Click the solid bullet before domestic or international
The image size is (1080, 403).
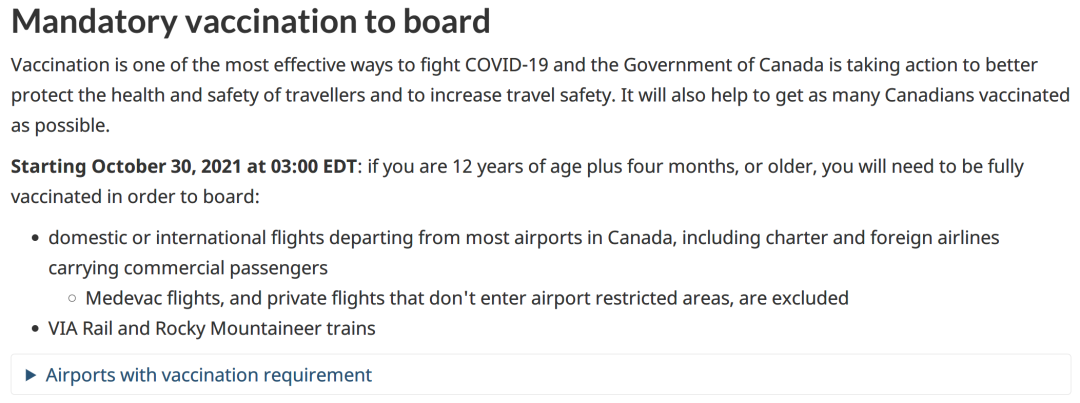(36, 239)
